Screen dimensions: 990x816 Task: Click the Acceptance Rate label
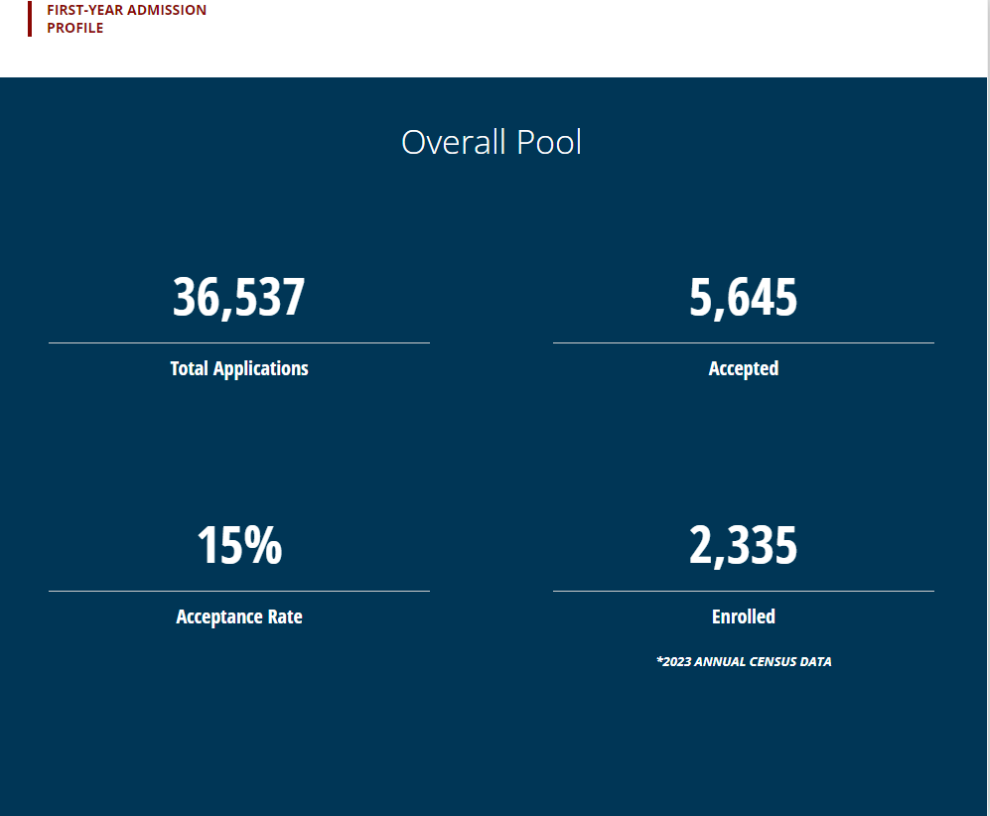[x=239, y=617]
